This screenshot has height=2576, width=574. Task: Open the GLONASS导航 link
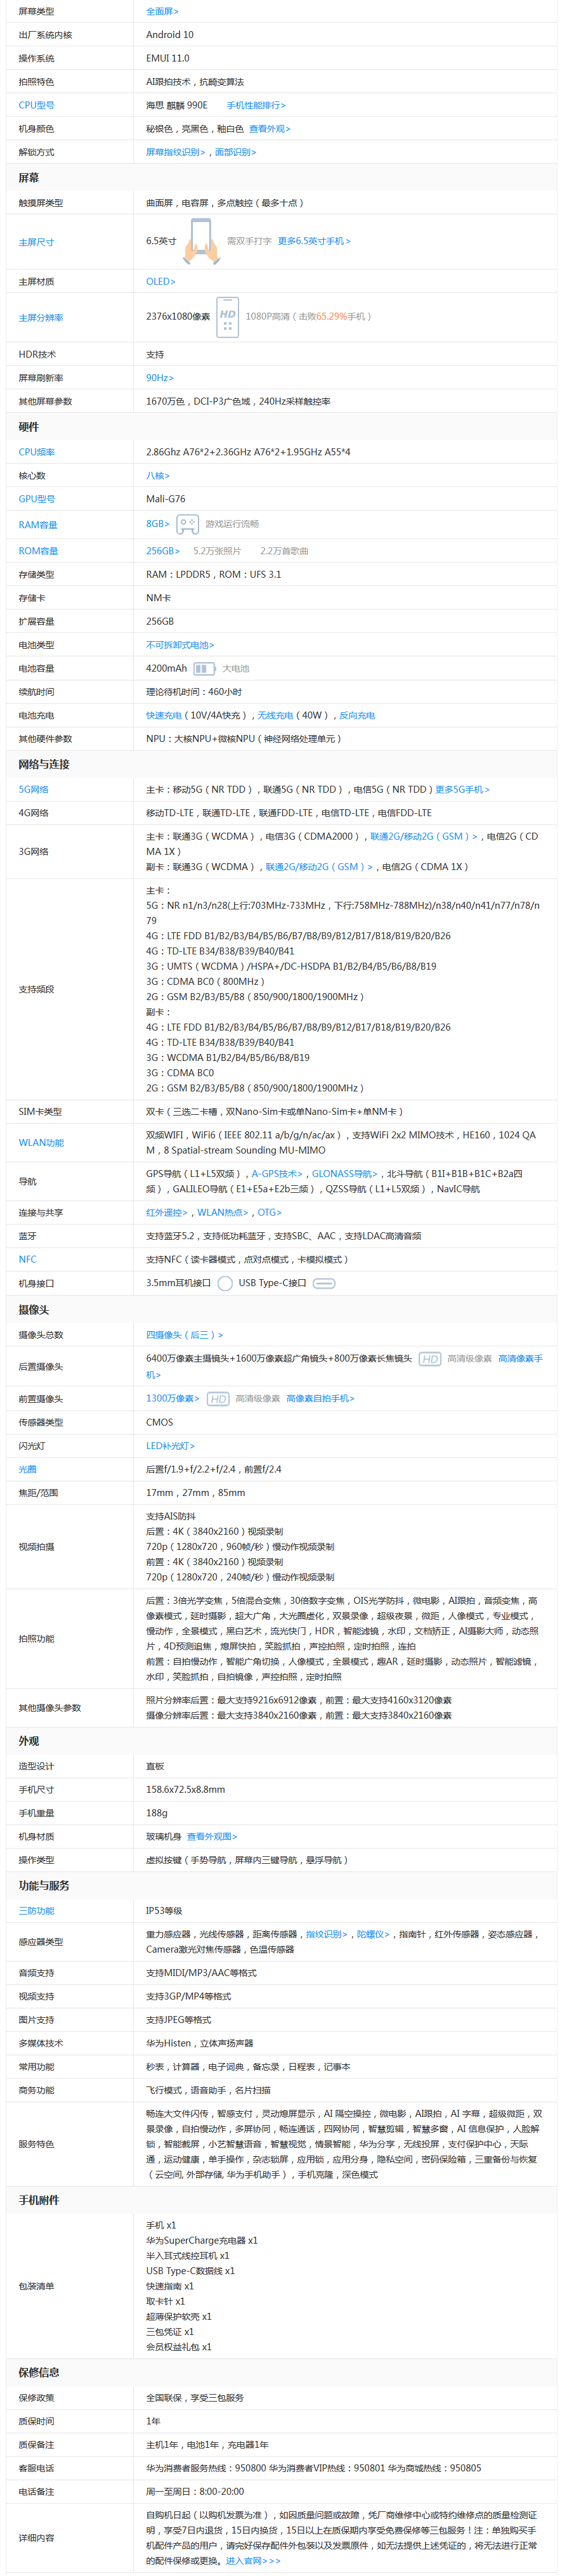click(x=345, y=1174)
